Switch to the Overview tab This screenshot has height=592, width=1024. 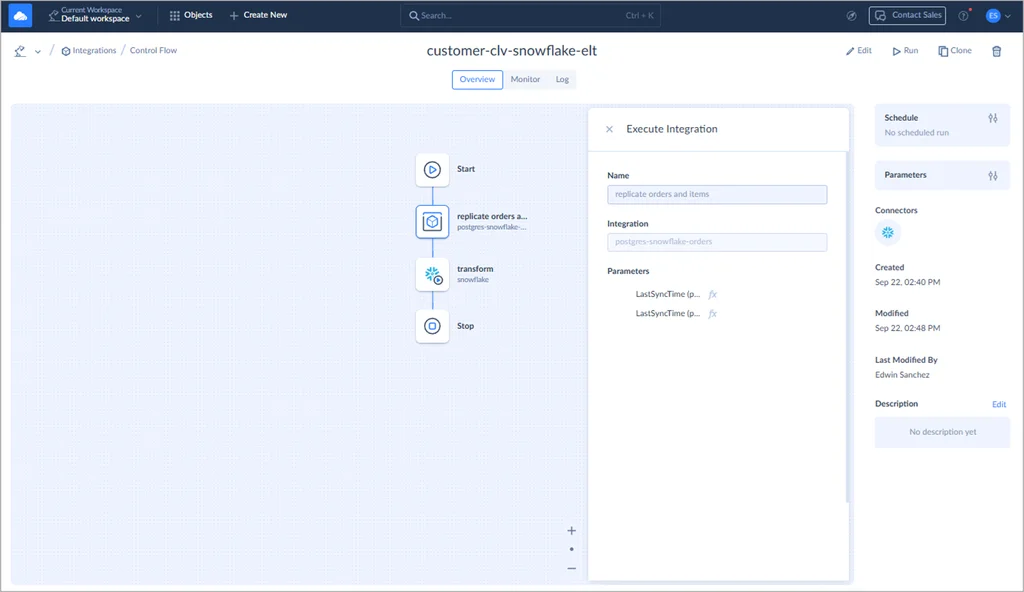477,79
